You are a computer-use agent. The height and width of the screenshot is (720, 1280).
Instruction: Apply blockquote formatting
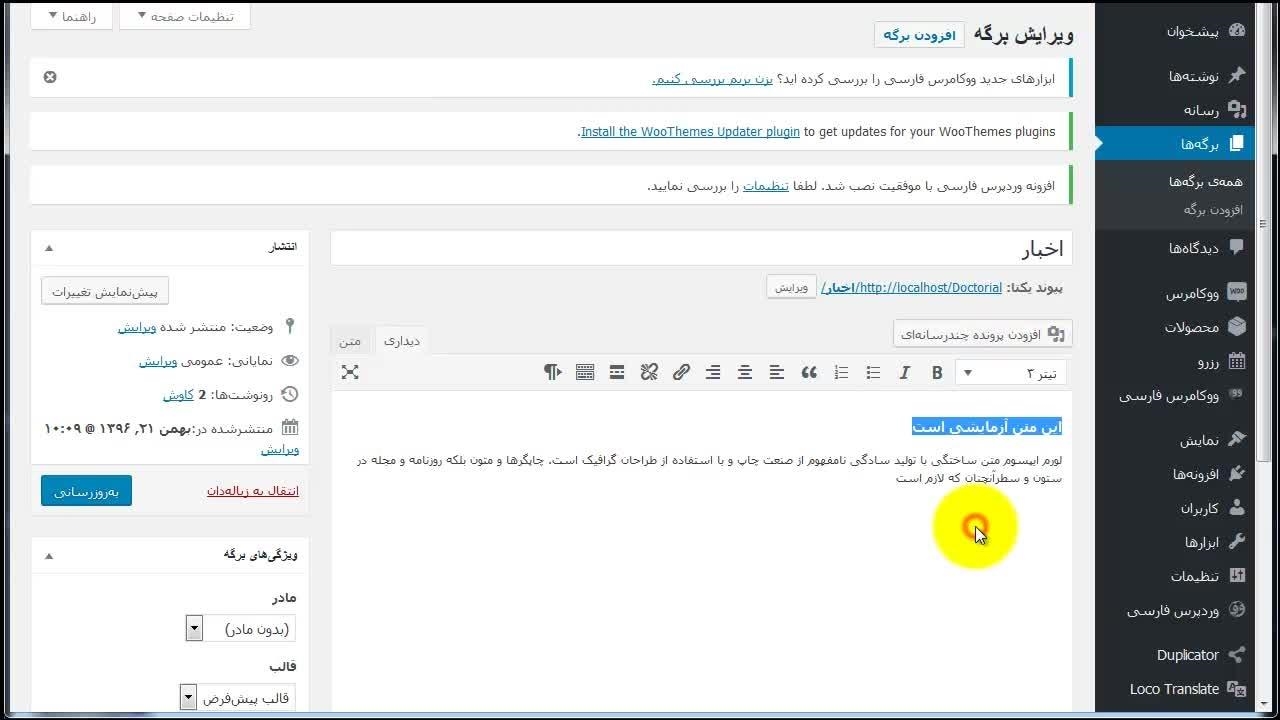point(809,373)
